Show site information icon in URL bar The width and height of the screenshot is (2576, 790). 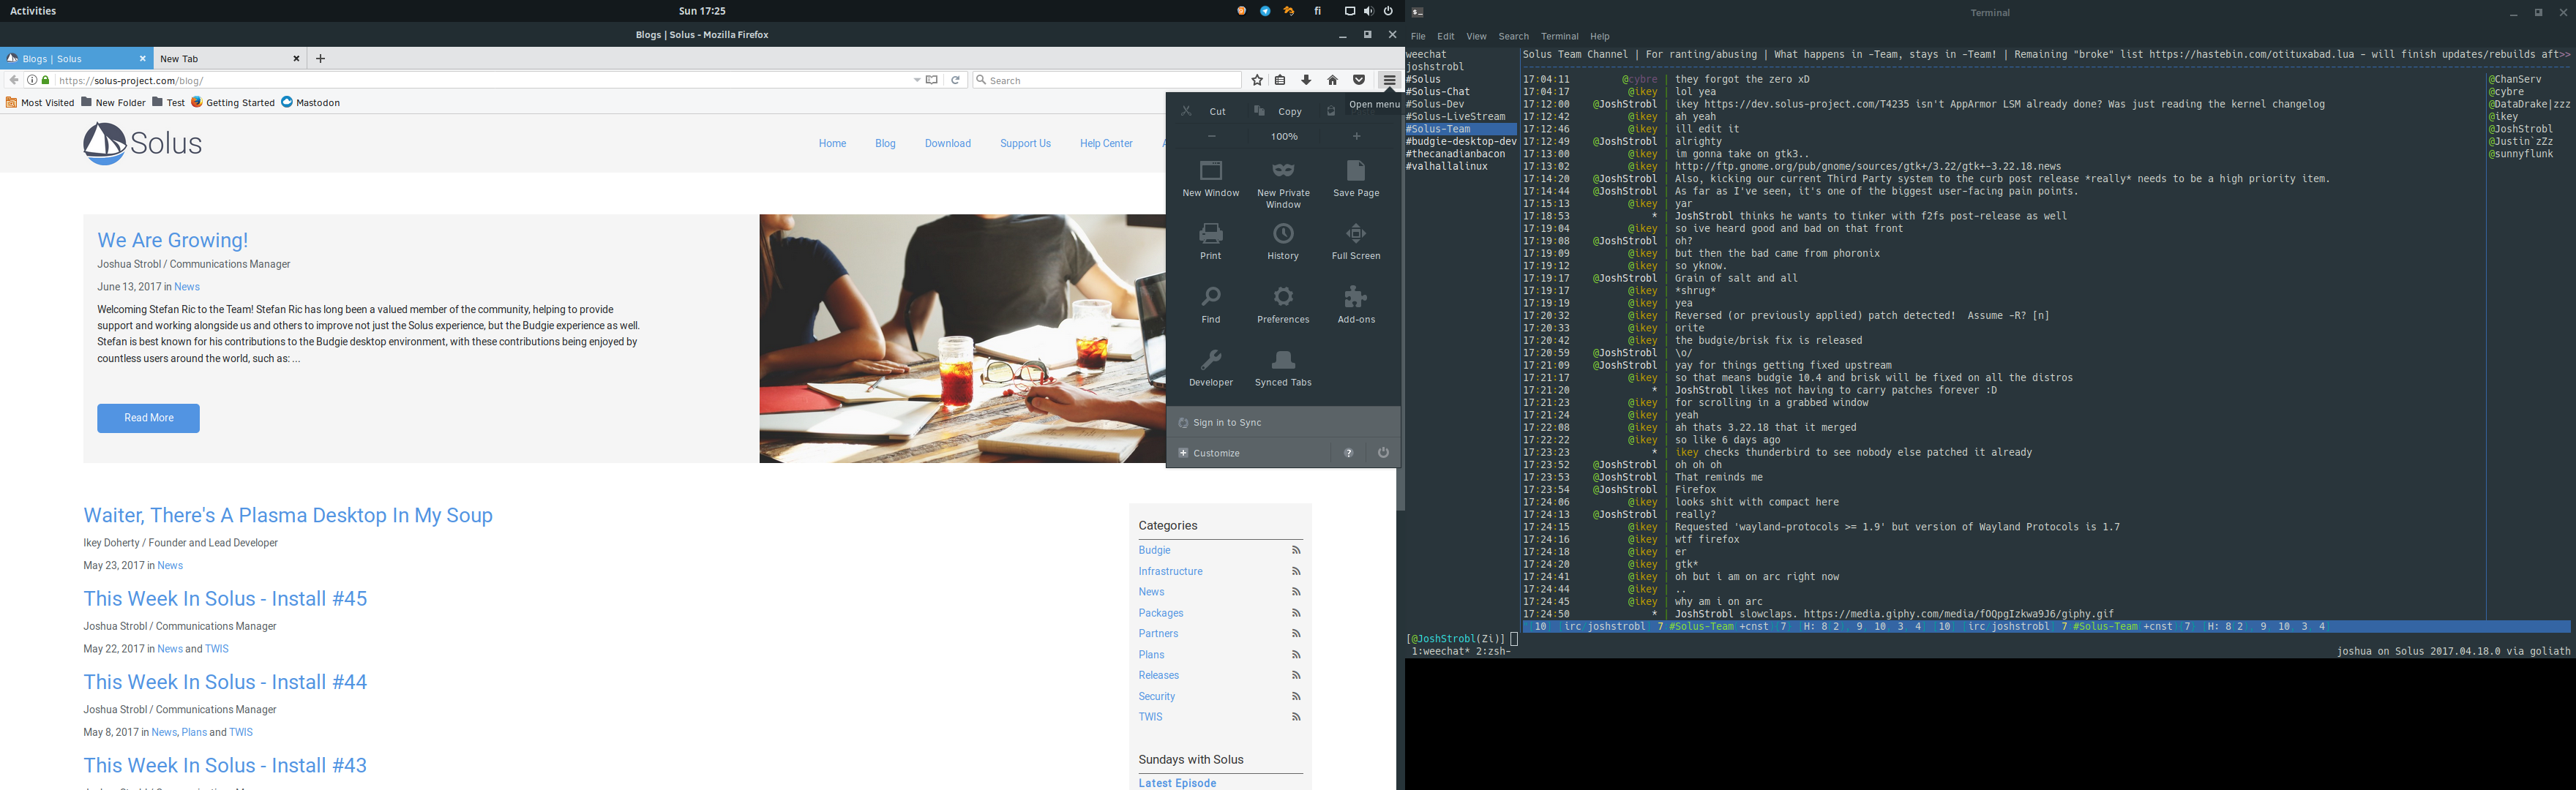point(32,80)
